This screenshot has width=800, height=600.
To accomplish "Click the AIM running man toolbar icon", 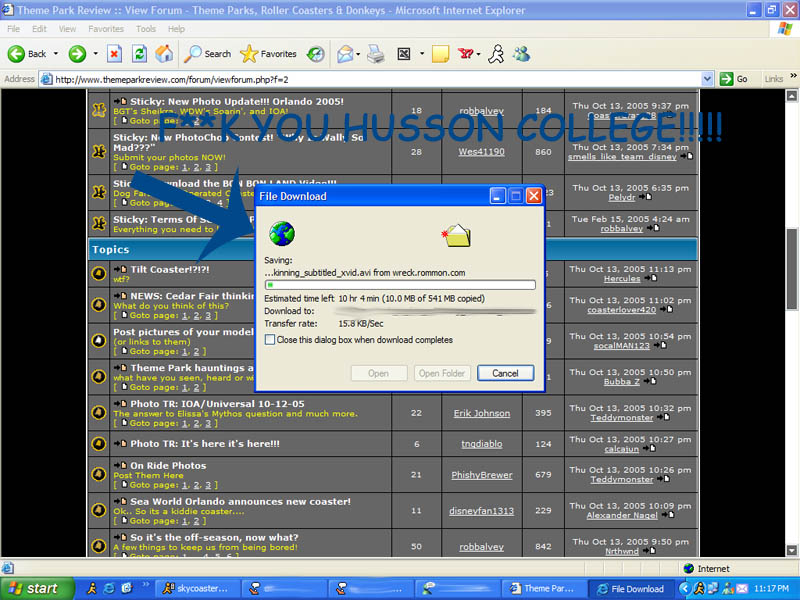I will pyautogui.click(x=496, y=54).
